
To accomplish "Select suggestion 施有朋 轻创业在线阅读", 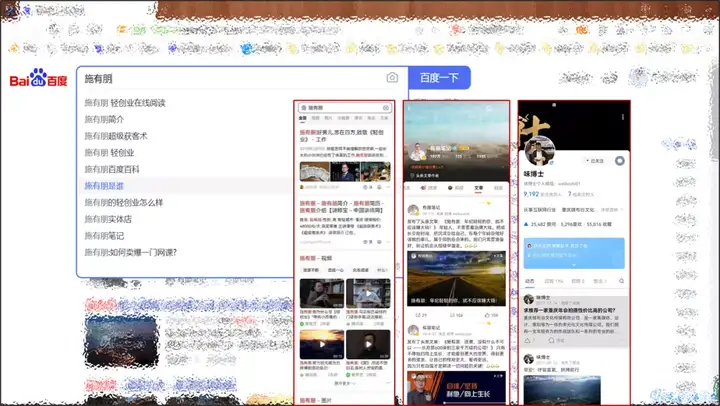I will 125,103.
